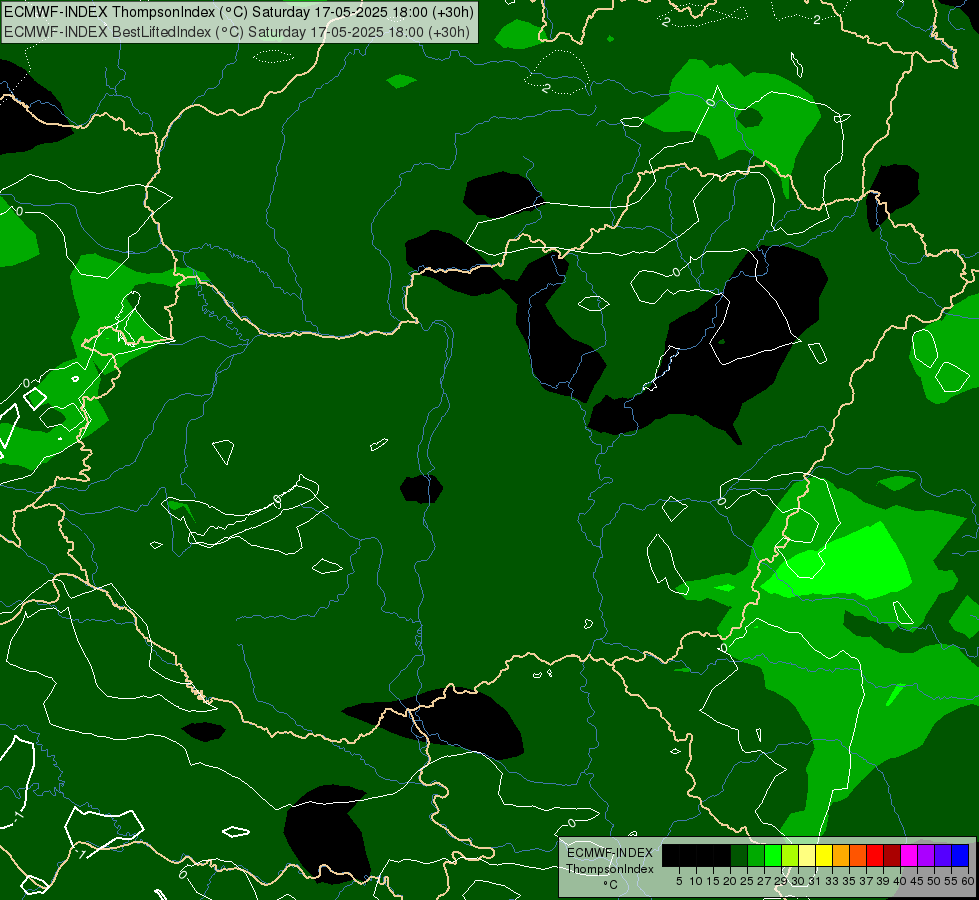Select the red-orange 35–37 legend swatch

pos(858,855)
